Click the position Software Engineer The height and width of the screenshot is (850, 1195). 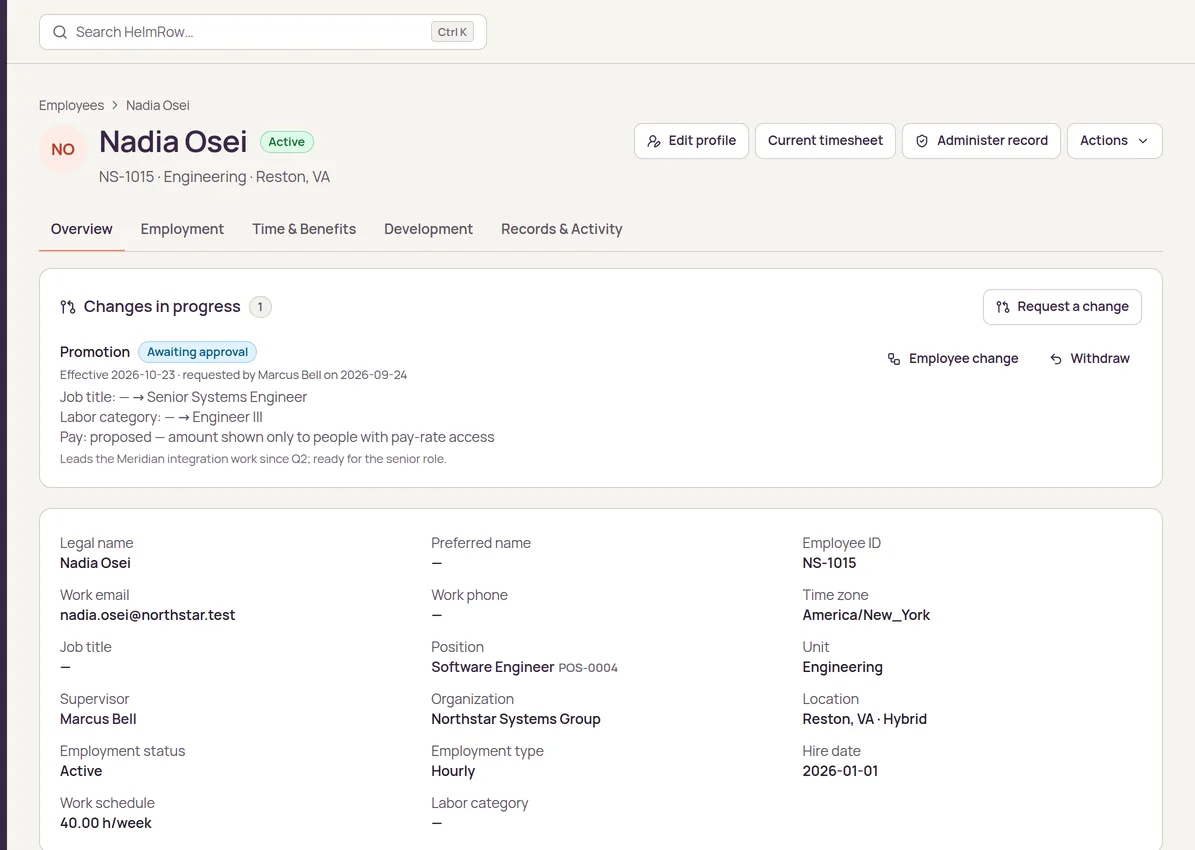coord(492,667)
